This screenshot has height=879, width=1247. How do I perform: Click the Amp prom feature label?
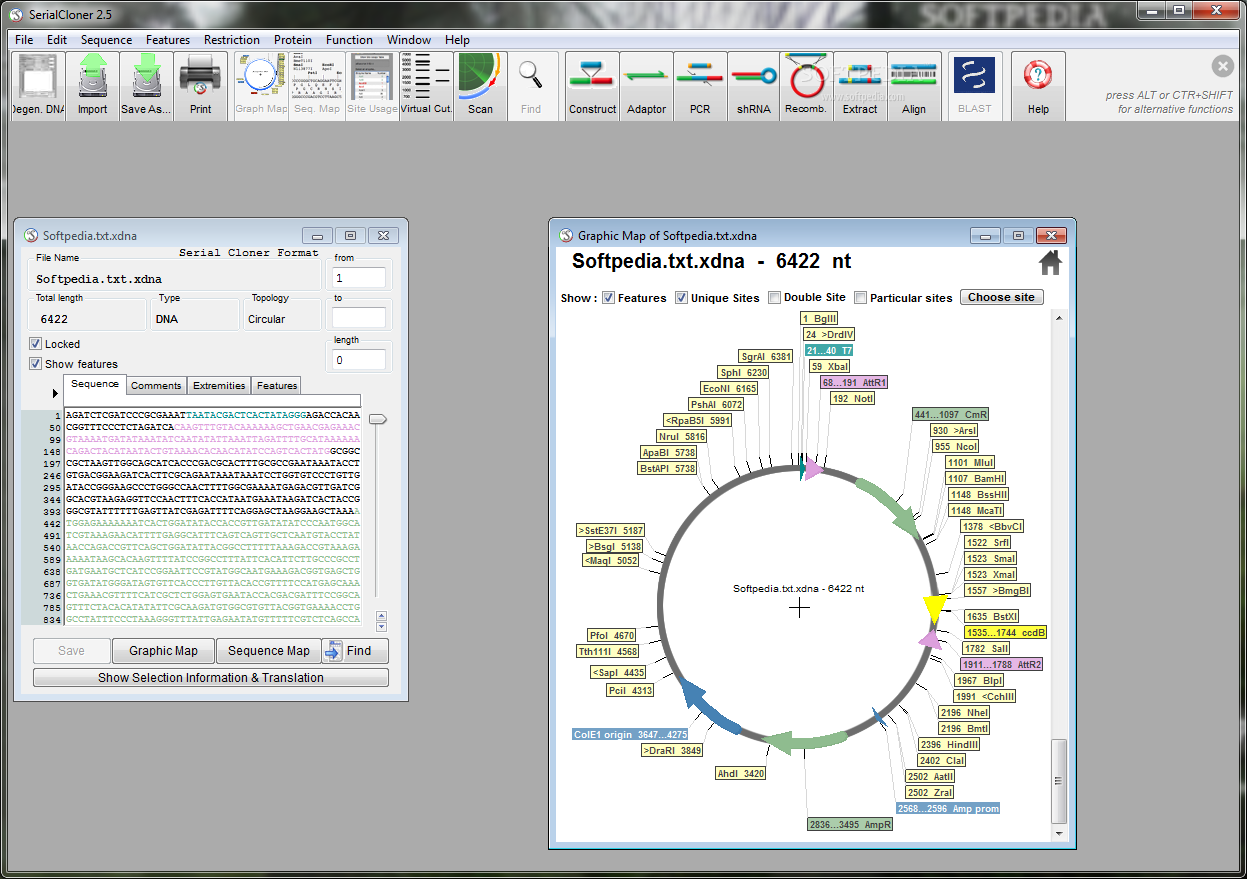click(x=949, y=808)
